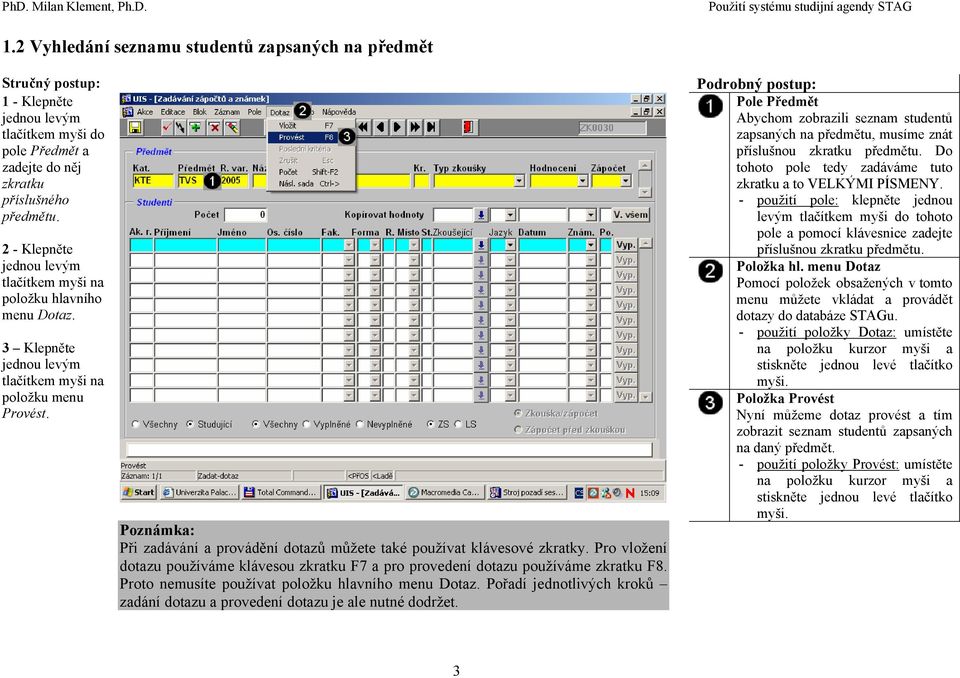Click the red checkmark confirm toolbar icon
Viewport: 960px width, 678px height.
tap(167, 127)
